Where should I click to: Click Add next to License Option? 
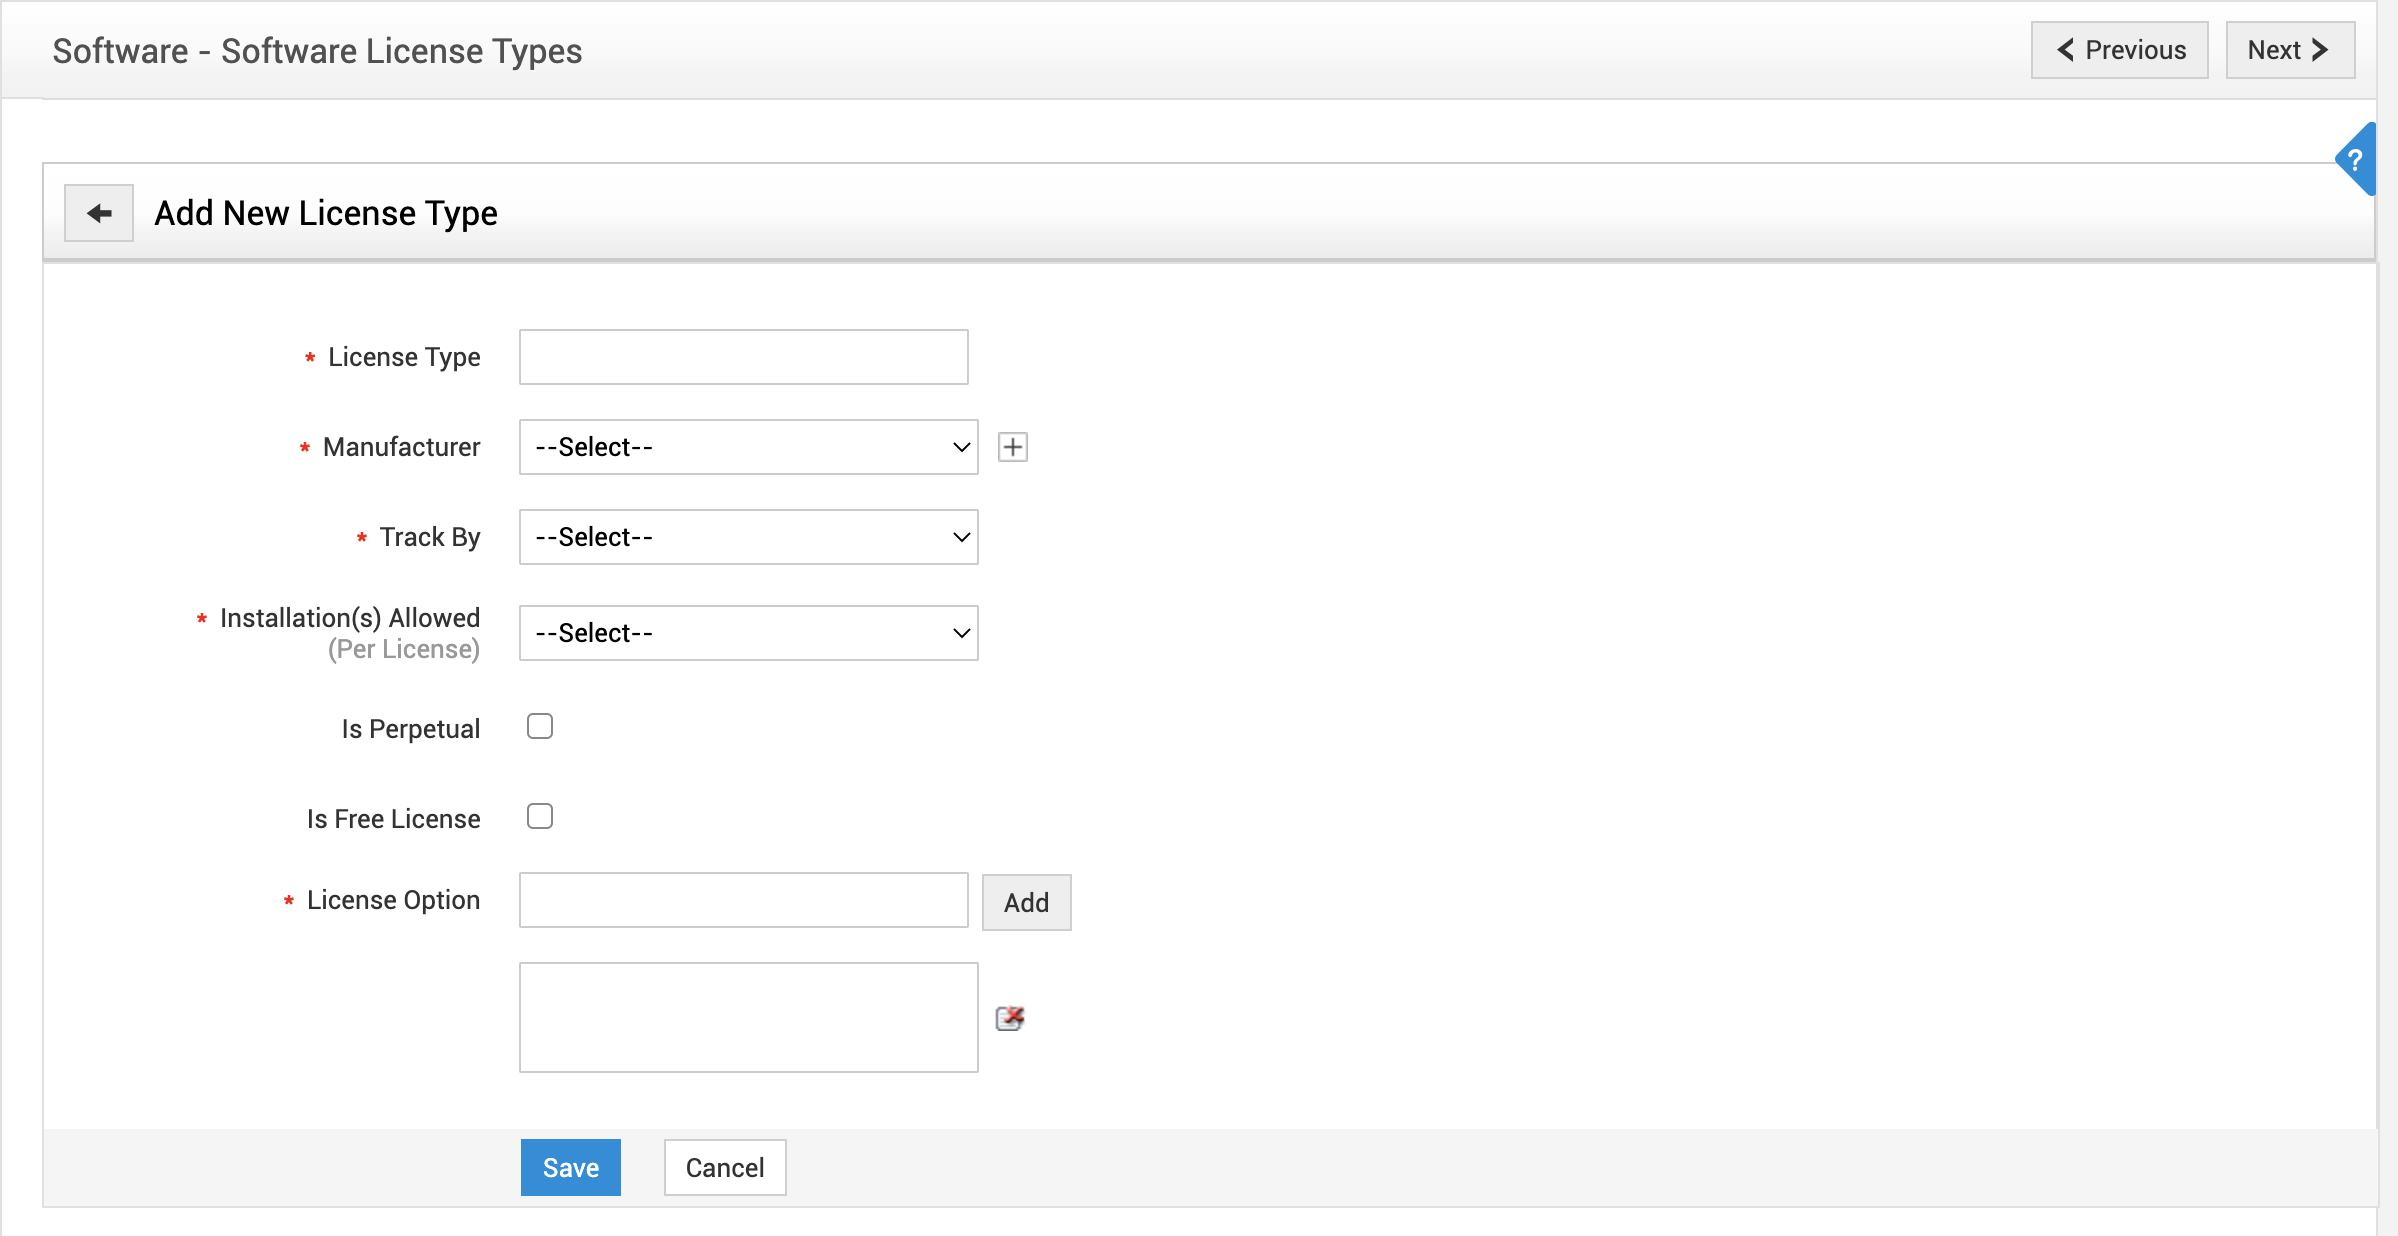click(x=1026, y=902)
